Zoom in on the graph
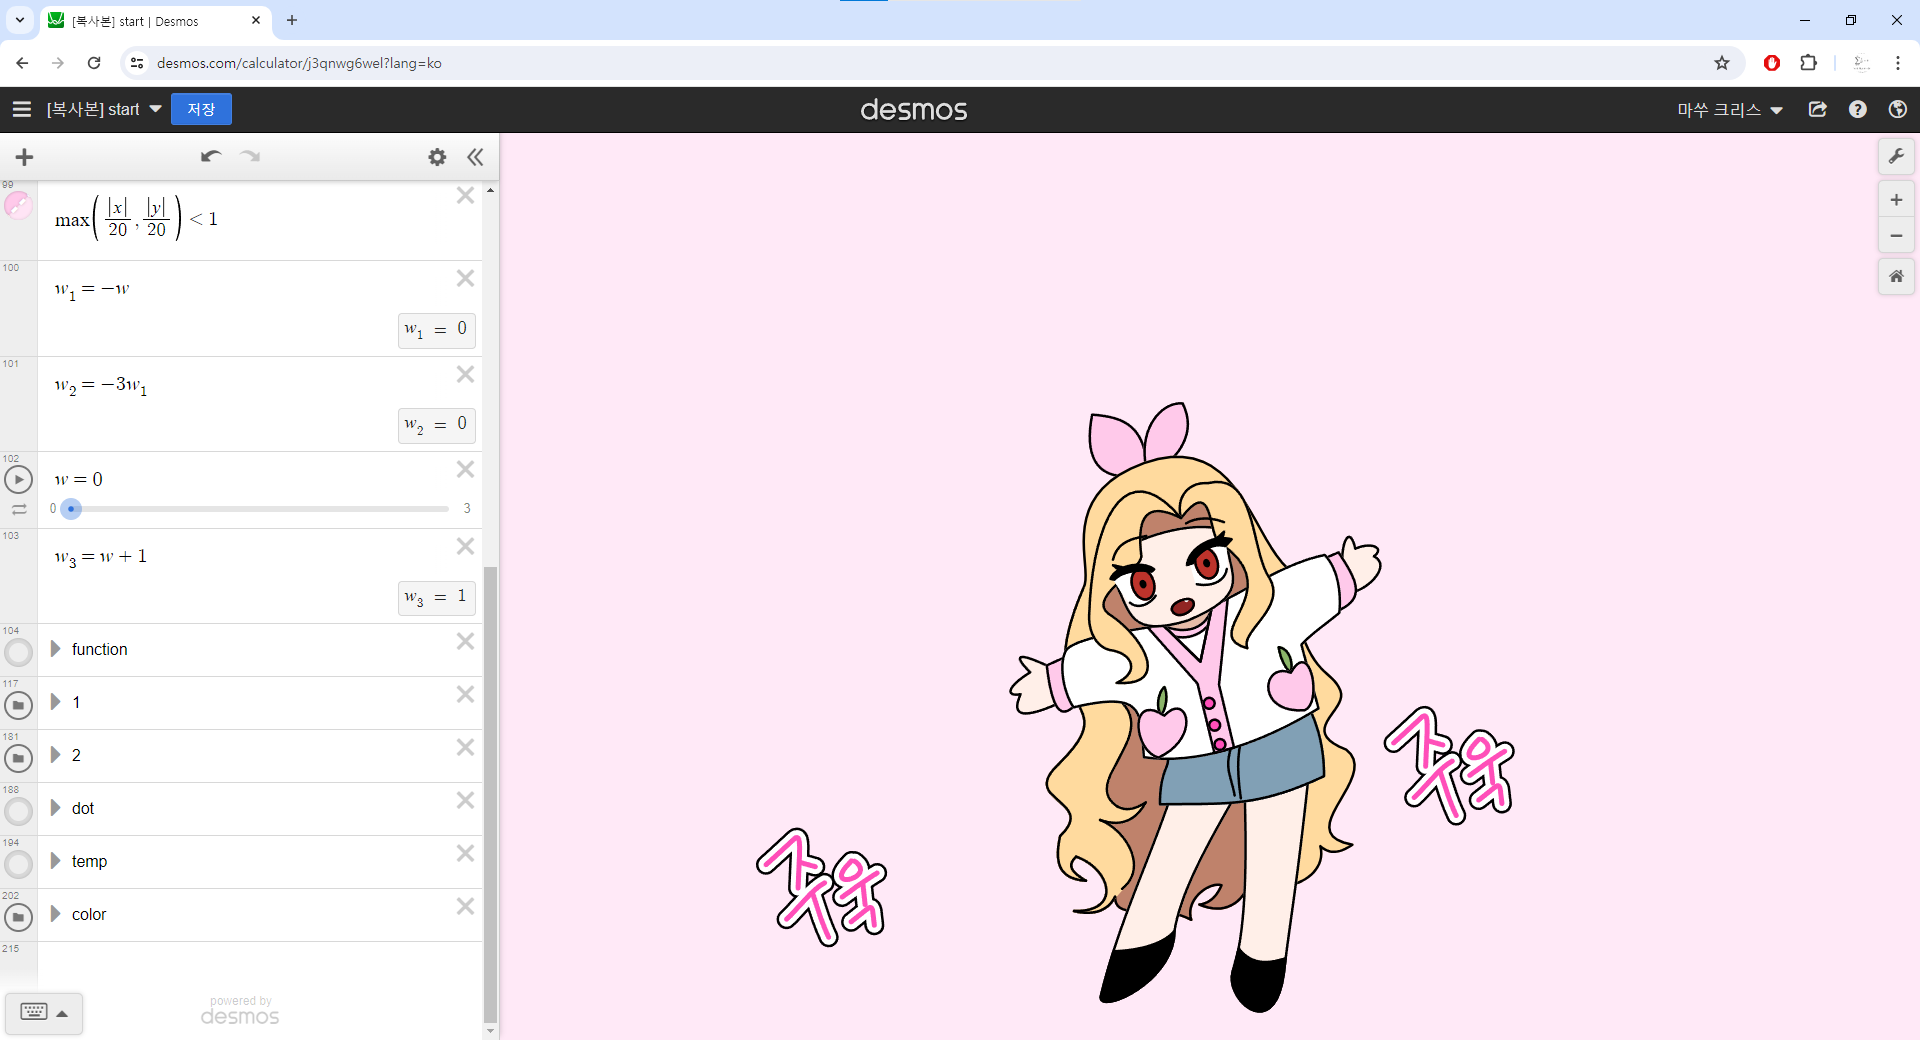The height and width of the screenshot is (1040, 1920). pos(1896,200)
